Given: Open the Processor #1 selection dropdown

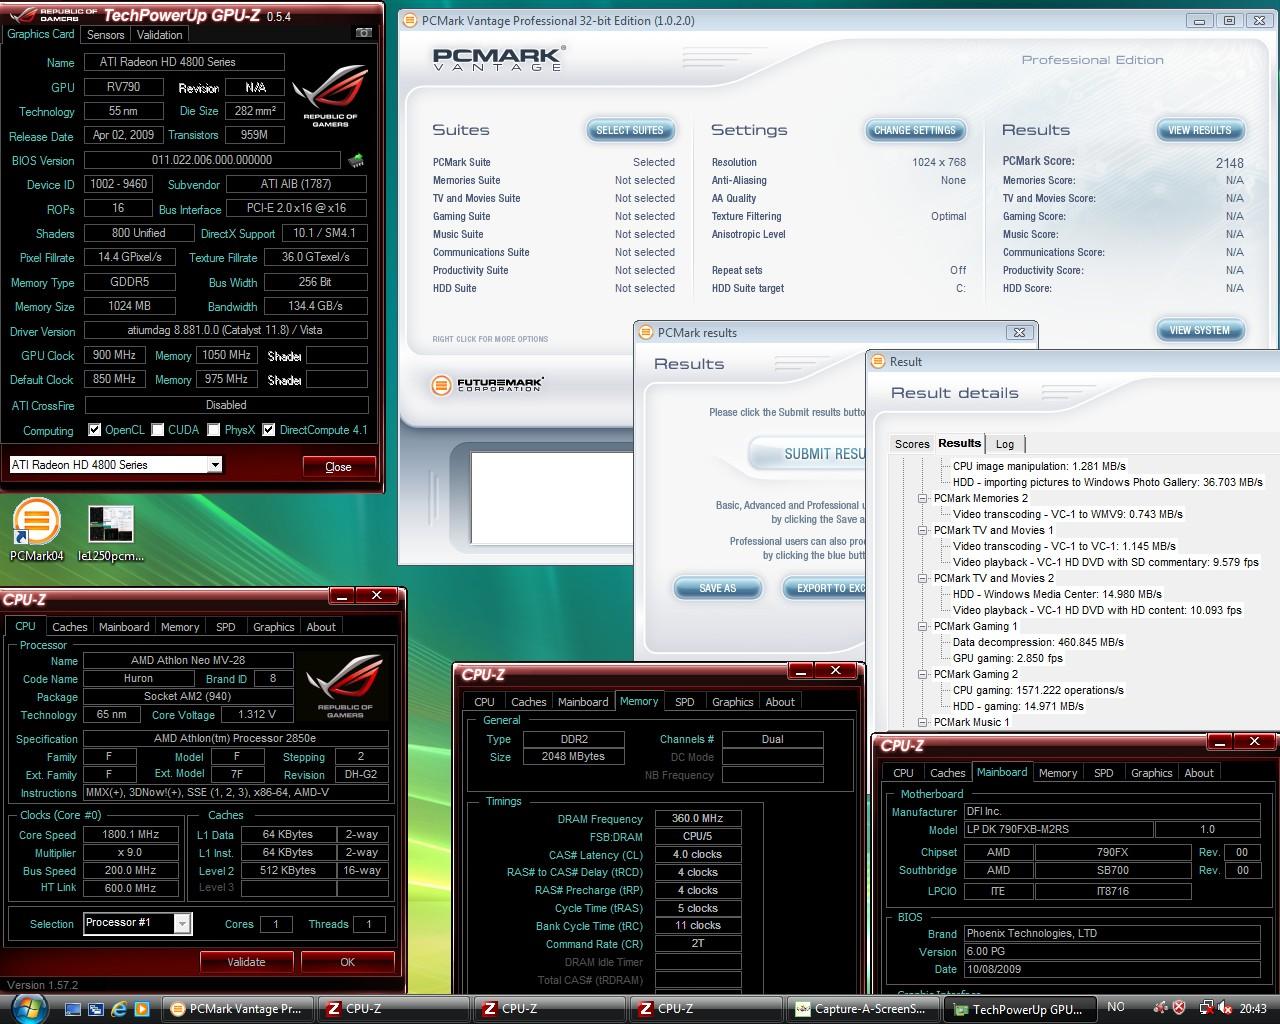Looking at the screenshot, I should coord(182,924).
